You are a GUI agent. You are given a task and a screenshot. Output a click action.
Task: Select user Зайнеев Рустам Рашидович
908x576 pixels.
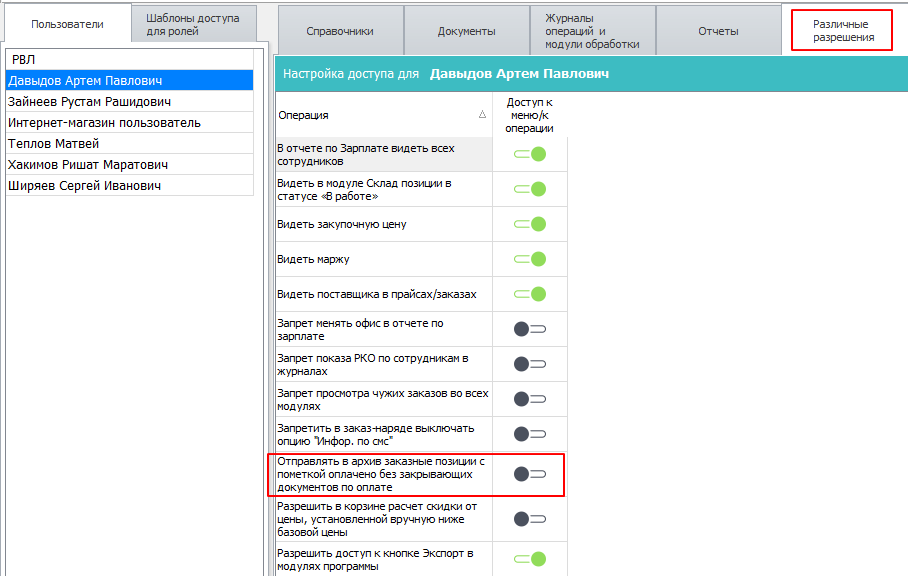(x=90, y=102)
